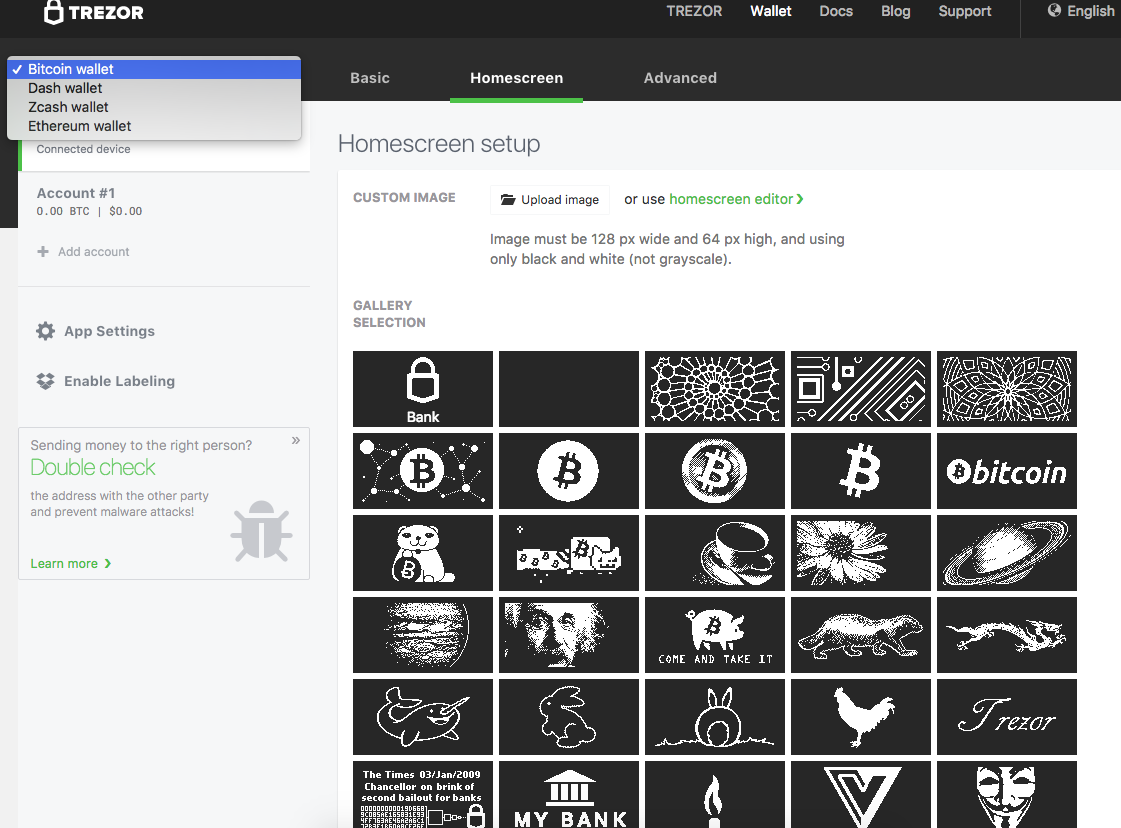Collapse the Double check banner with the chevron icon
Viewport: 1121px width, 828px height.
(295, 440)
